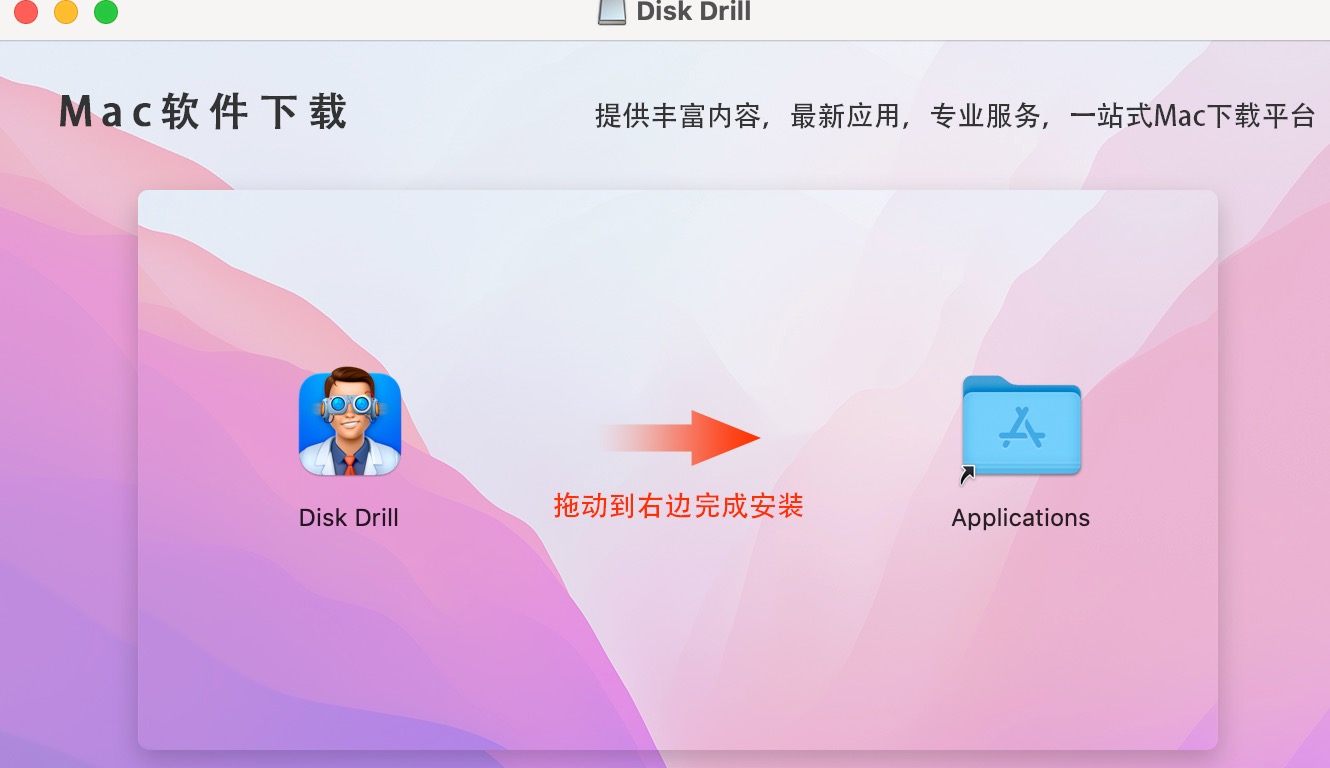Click the "一站式Mac下载平台" text

tap(1192, 116)
